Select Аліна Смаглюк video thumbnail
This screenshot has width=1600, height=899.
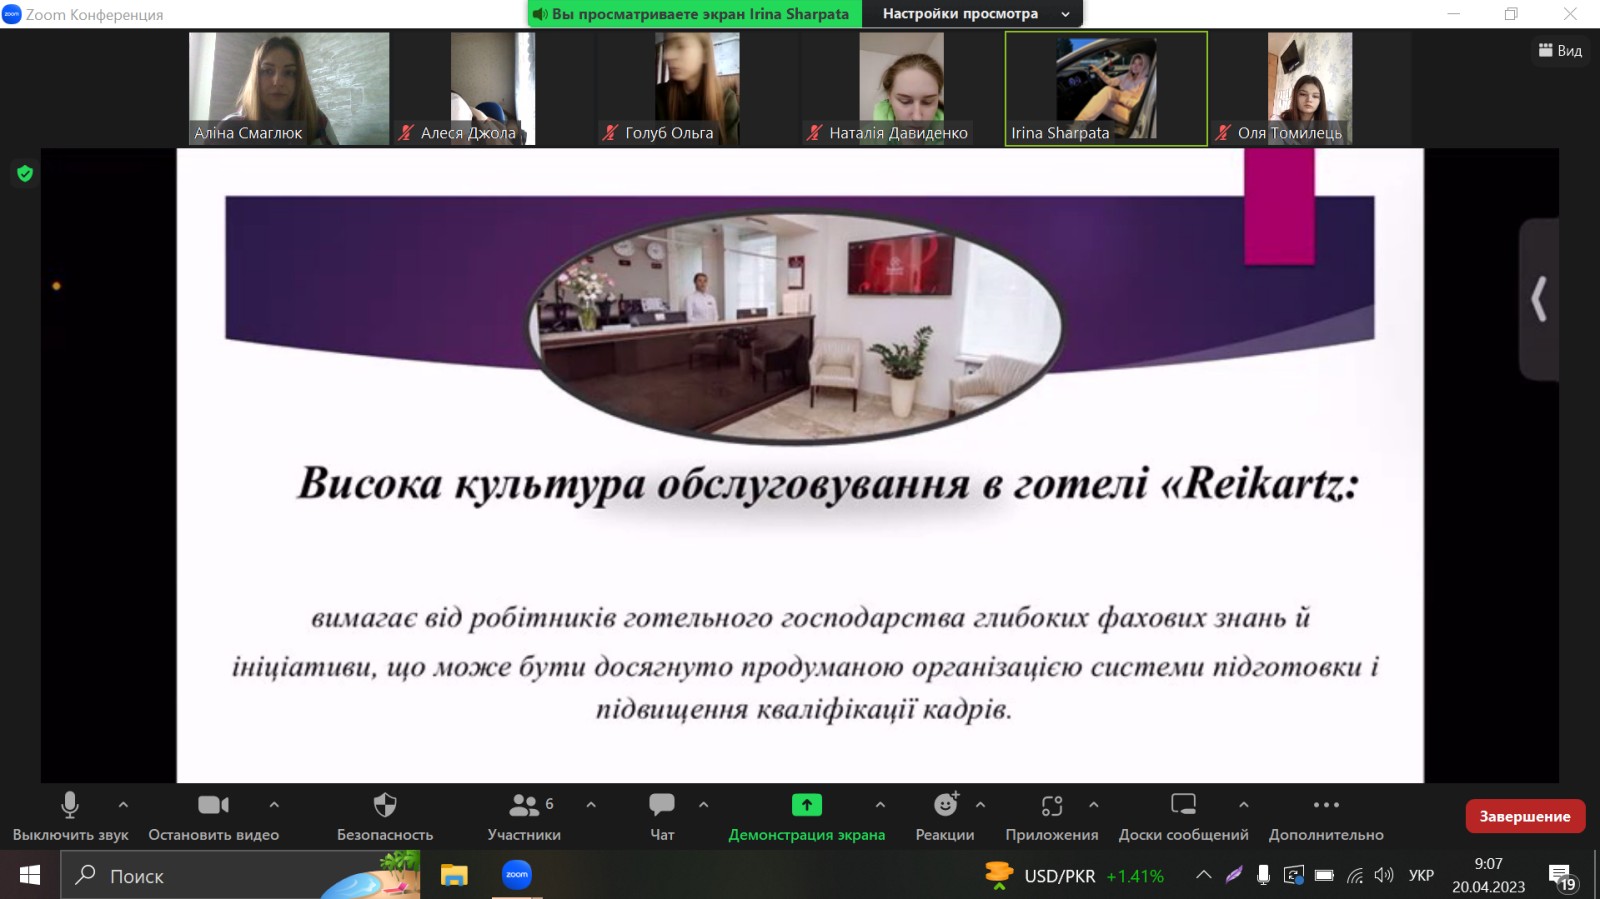pyautogui.click(x=289, y=89)
